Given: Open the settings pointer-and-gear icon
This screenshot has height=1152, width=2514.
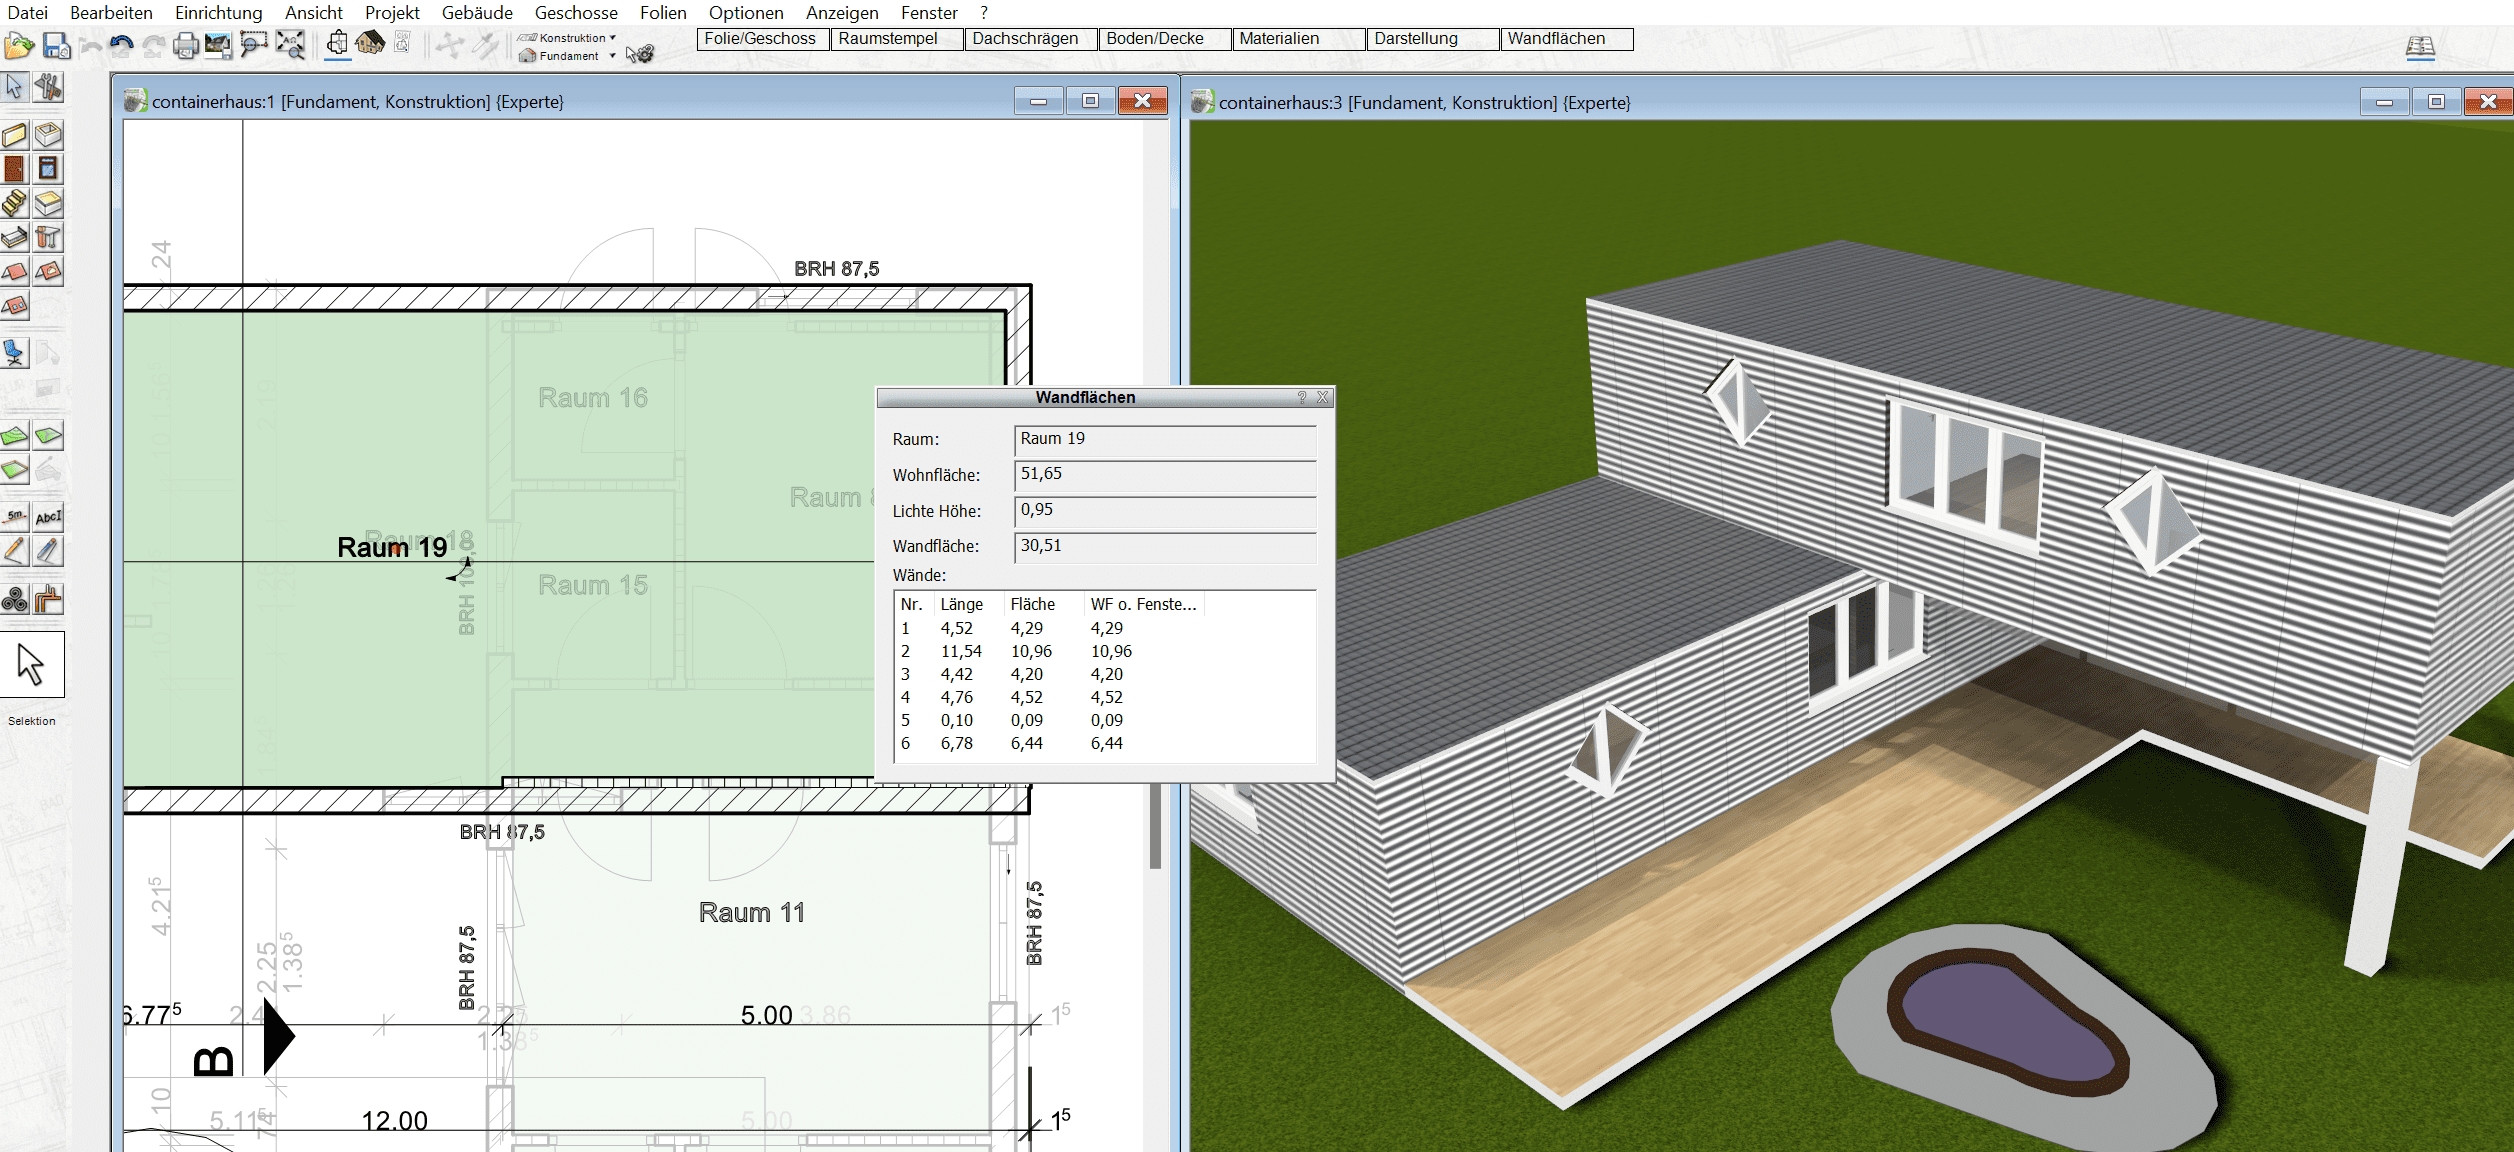Looking at the screenshot, I should click(x=640, y=53).
